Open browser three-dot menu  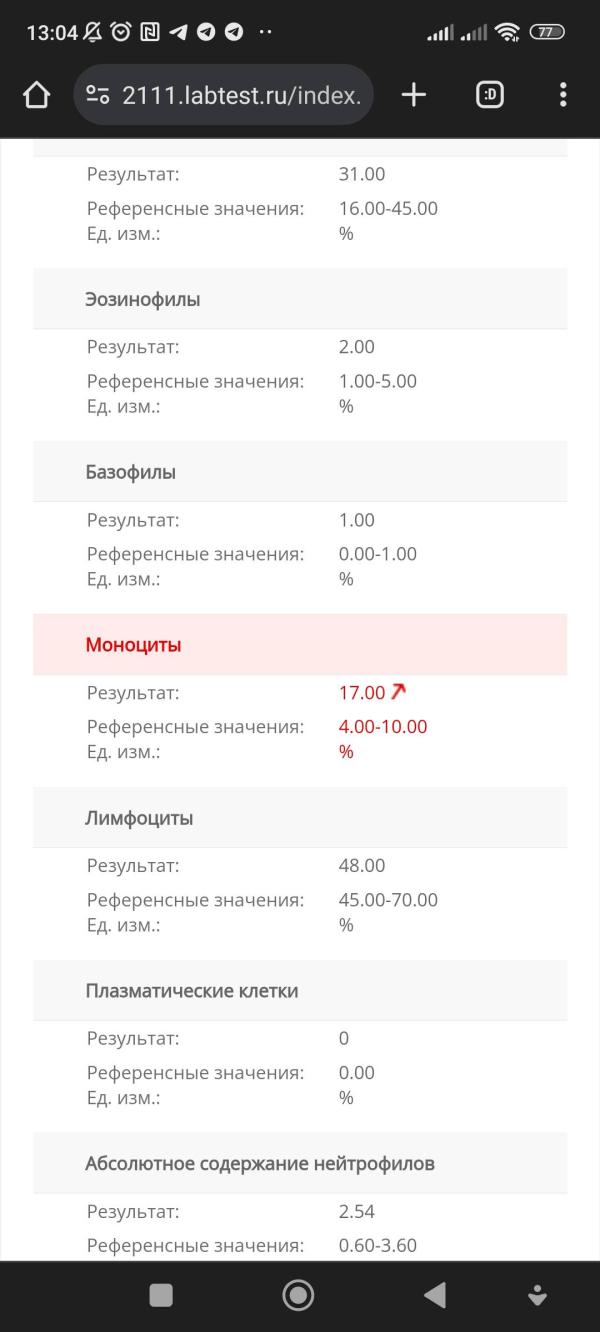563,95
